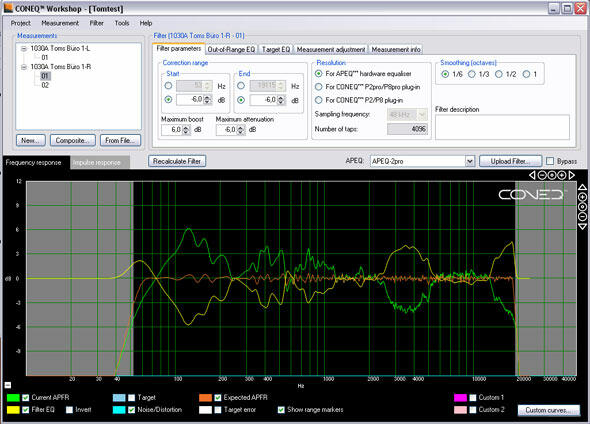Select 1 octave smoothing
This screenshot has width=590, height=424.
coord(526,74)
